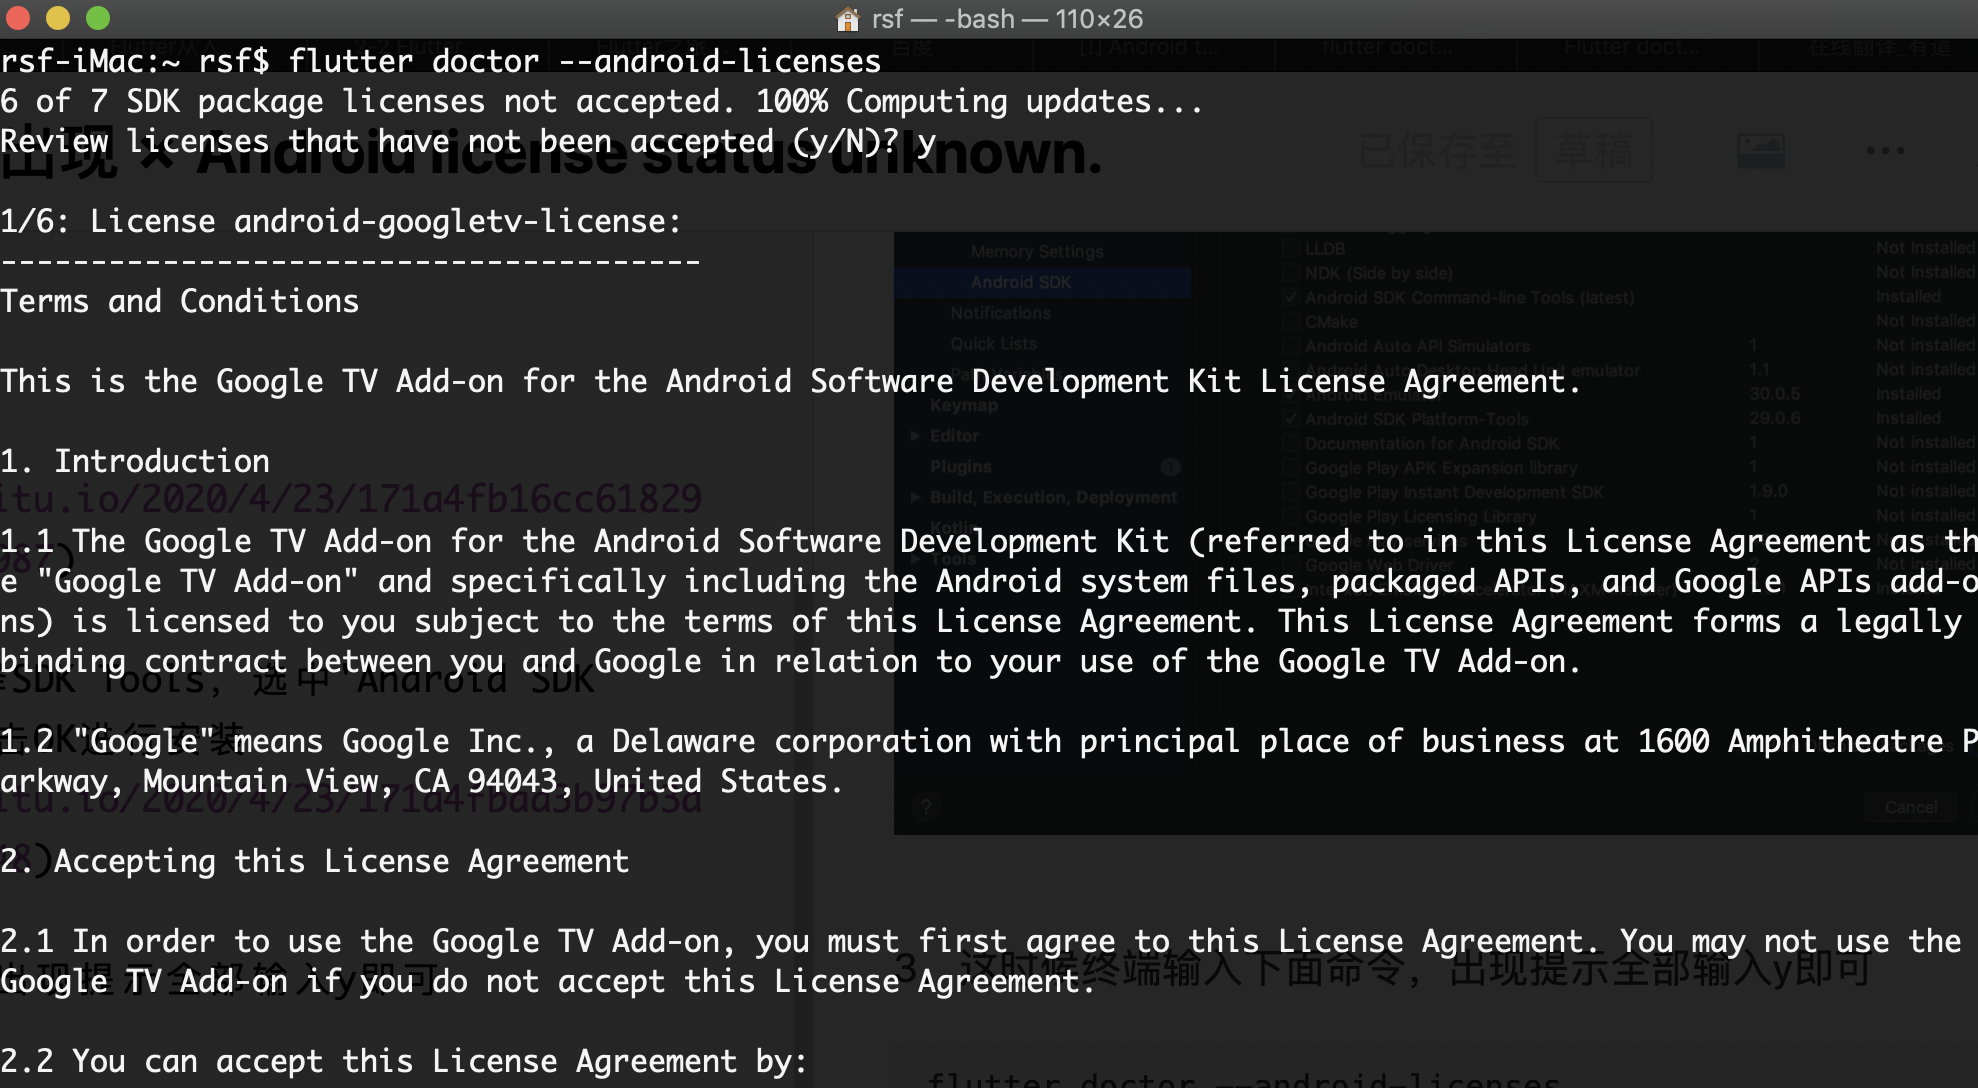The width and height of the screenshot is (1978, 1088).
Task: Click the Terminal window title 'rsf — -bash — 110×26'
Action: (x=1007, y=19)
